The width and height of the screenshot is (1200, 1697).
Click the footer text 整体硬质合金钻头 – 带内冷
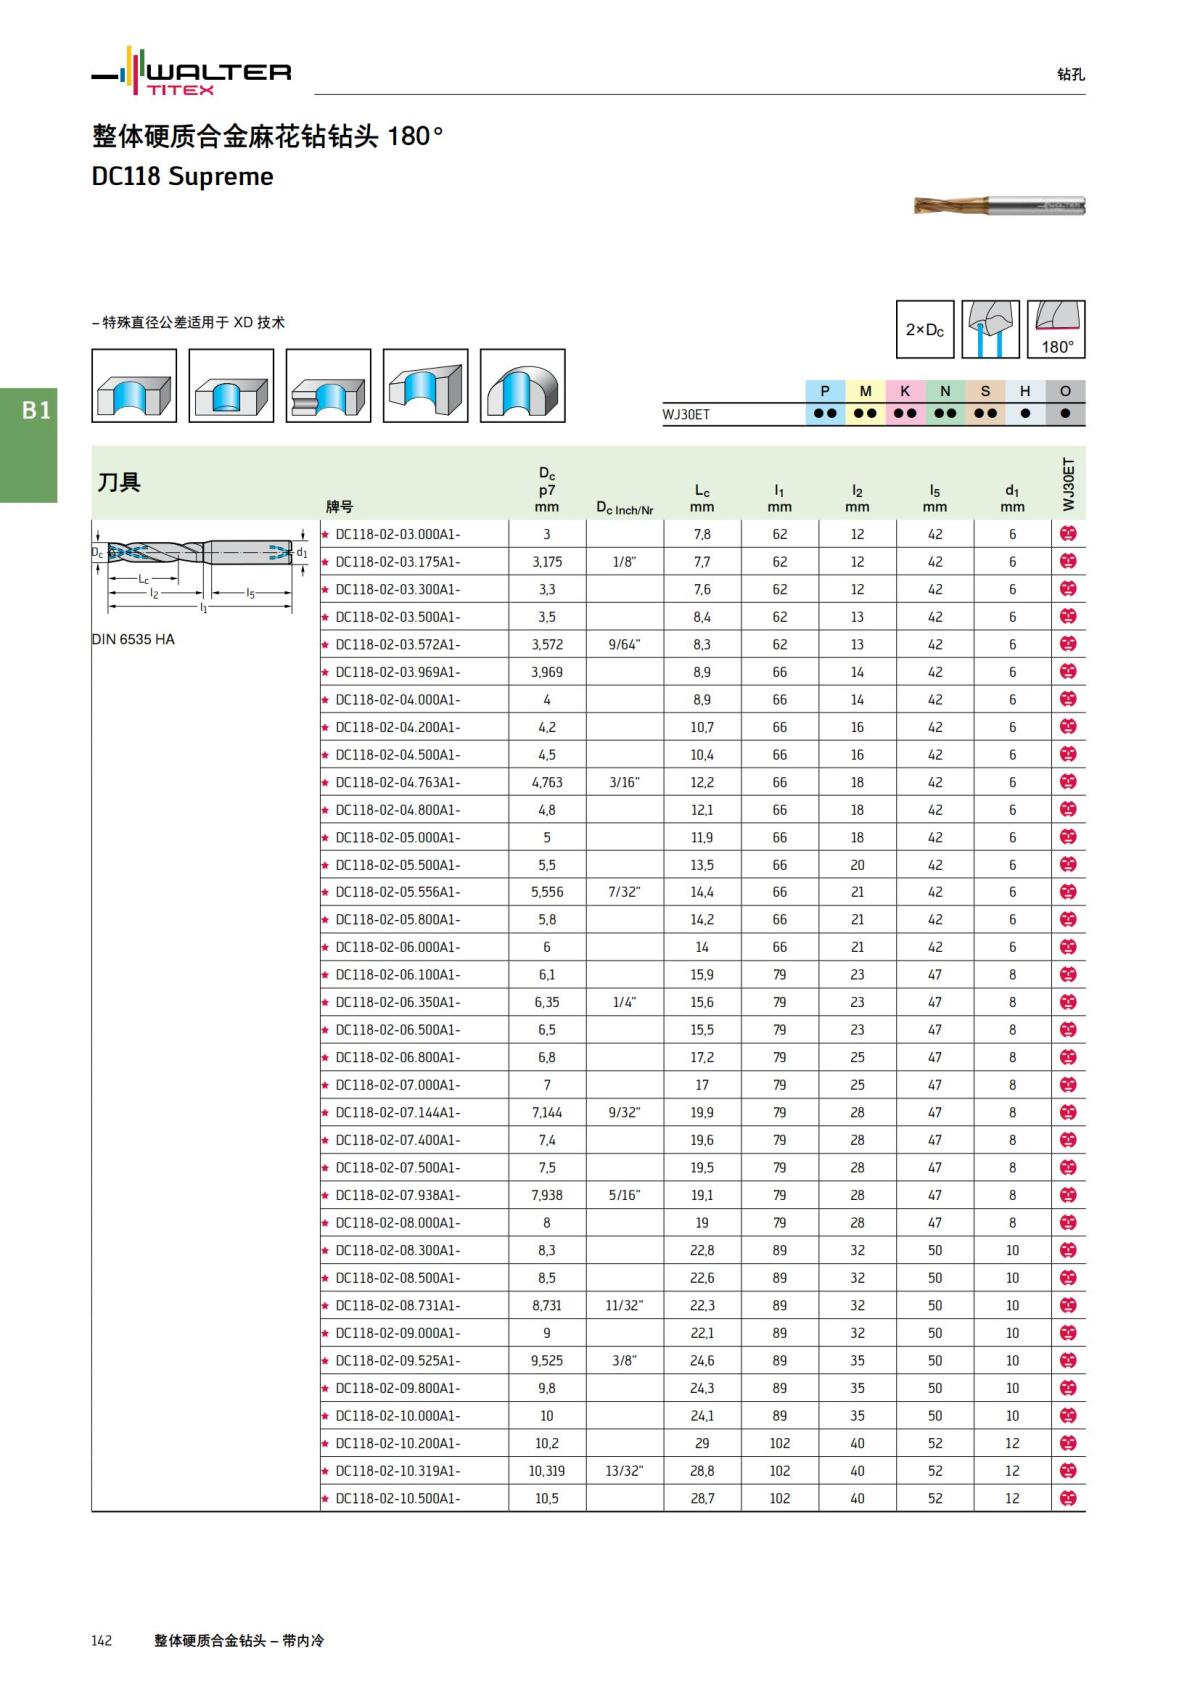(x=239, y=1640)
